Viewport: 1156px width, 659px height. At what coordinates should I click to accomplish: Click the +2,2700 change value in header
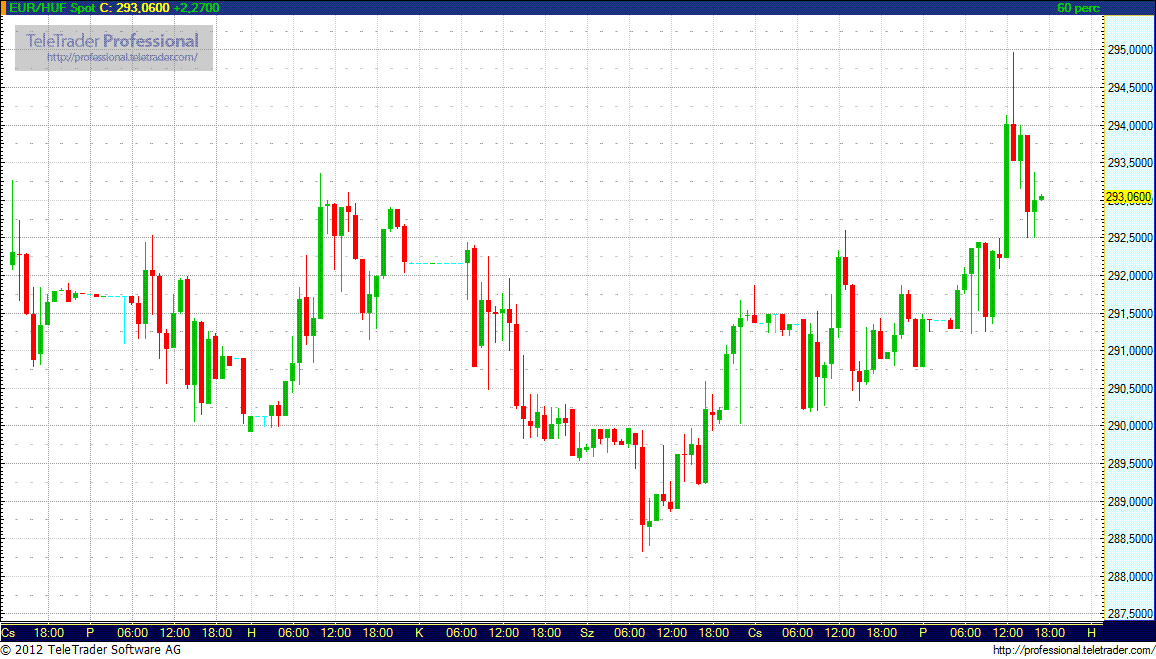click(x=195, y=7)
